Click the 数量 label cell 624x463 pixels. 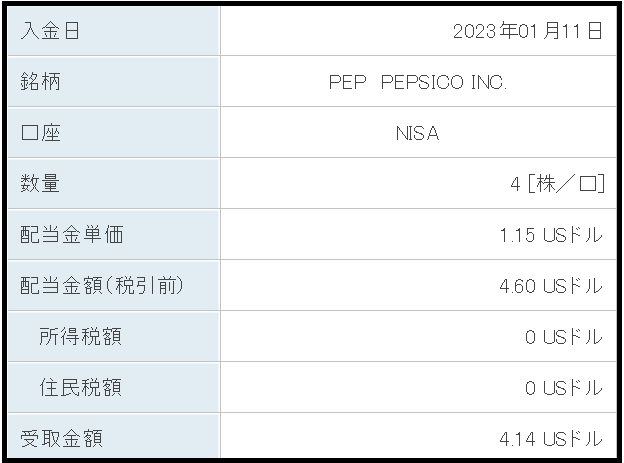114,184
